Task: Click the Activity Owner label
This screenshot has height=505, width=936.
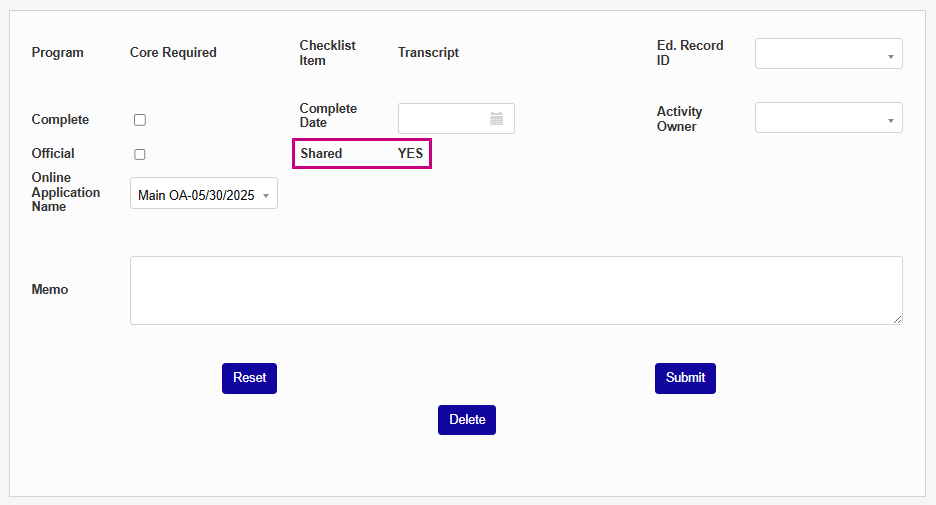Action: point(679,119)
